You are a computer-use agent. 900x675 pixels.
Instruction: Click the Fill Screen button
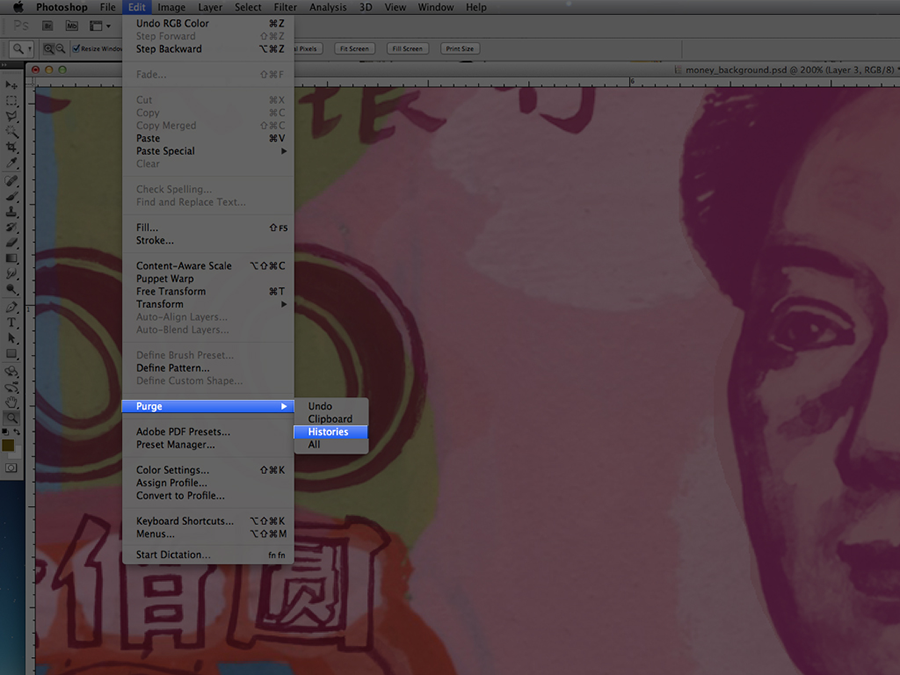pyautogui.click(x=408, y=49)
